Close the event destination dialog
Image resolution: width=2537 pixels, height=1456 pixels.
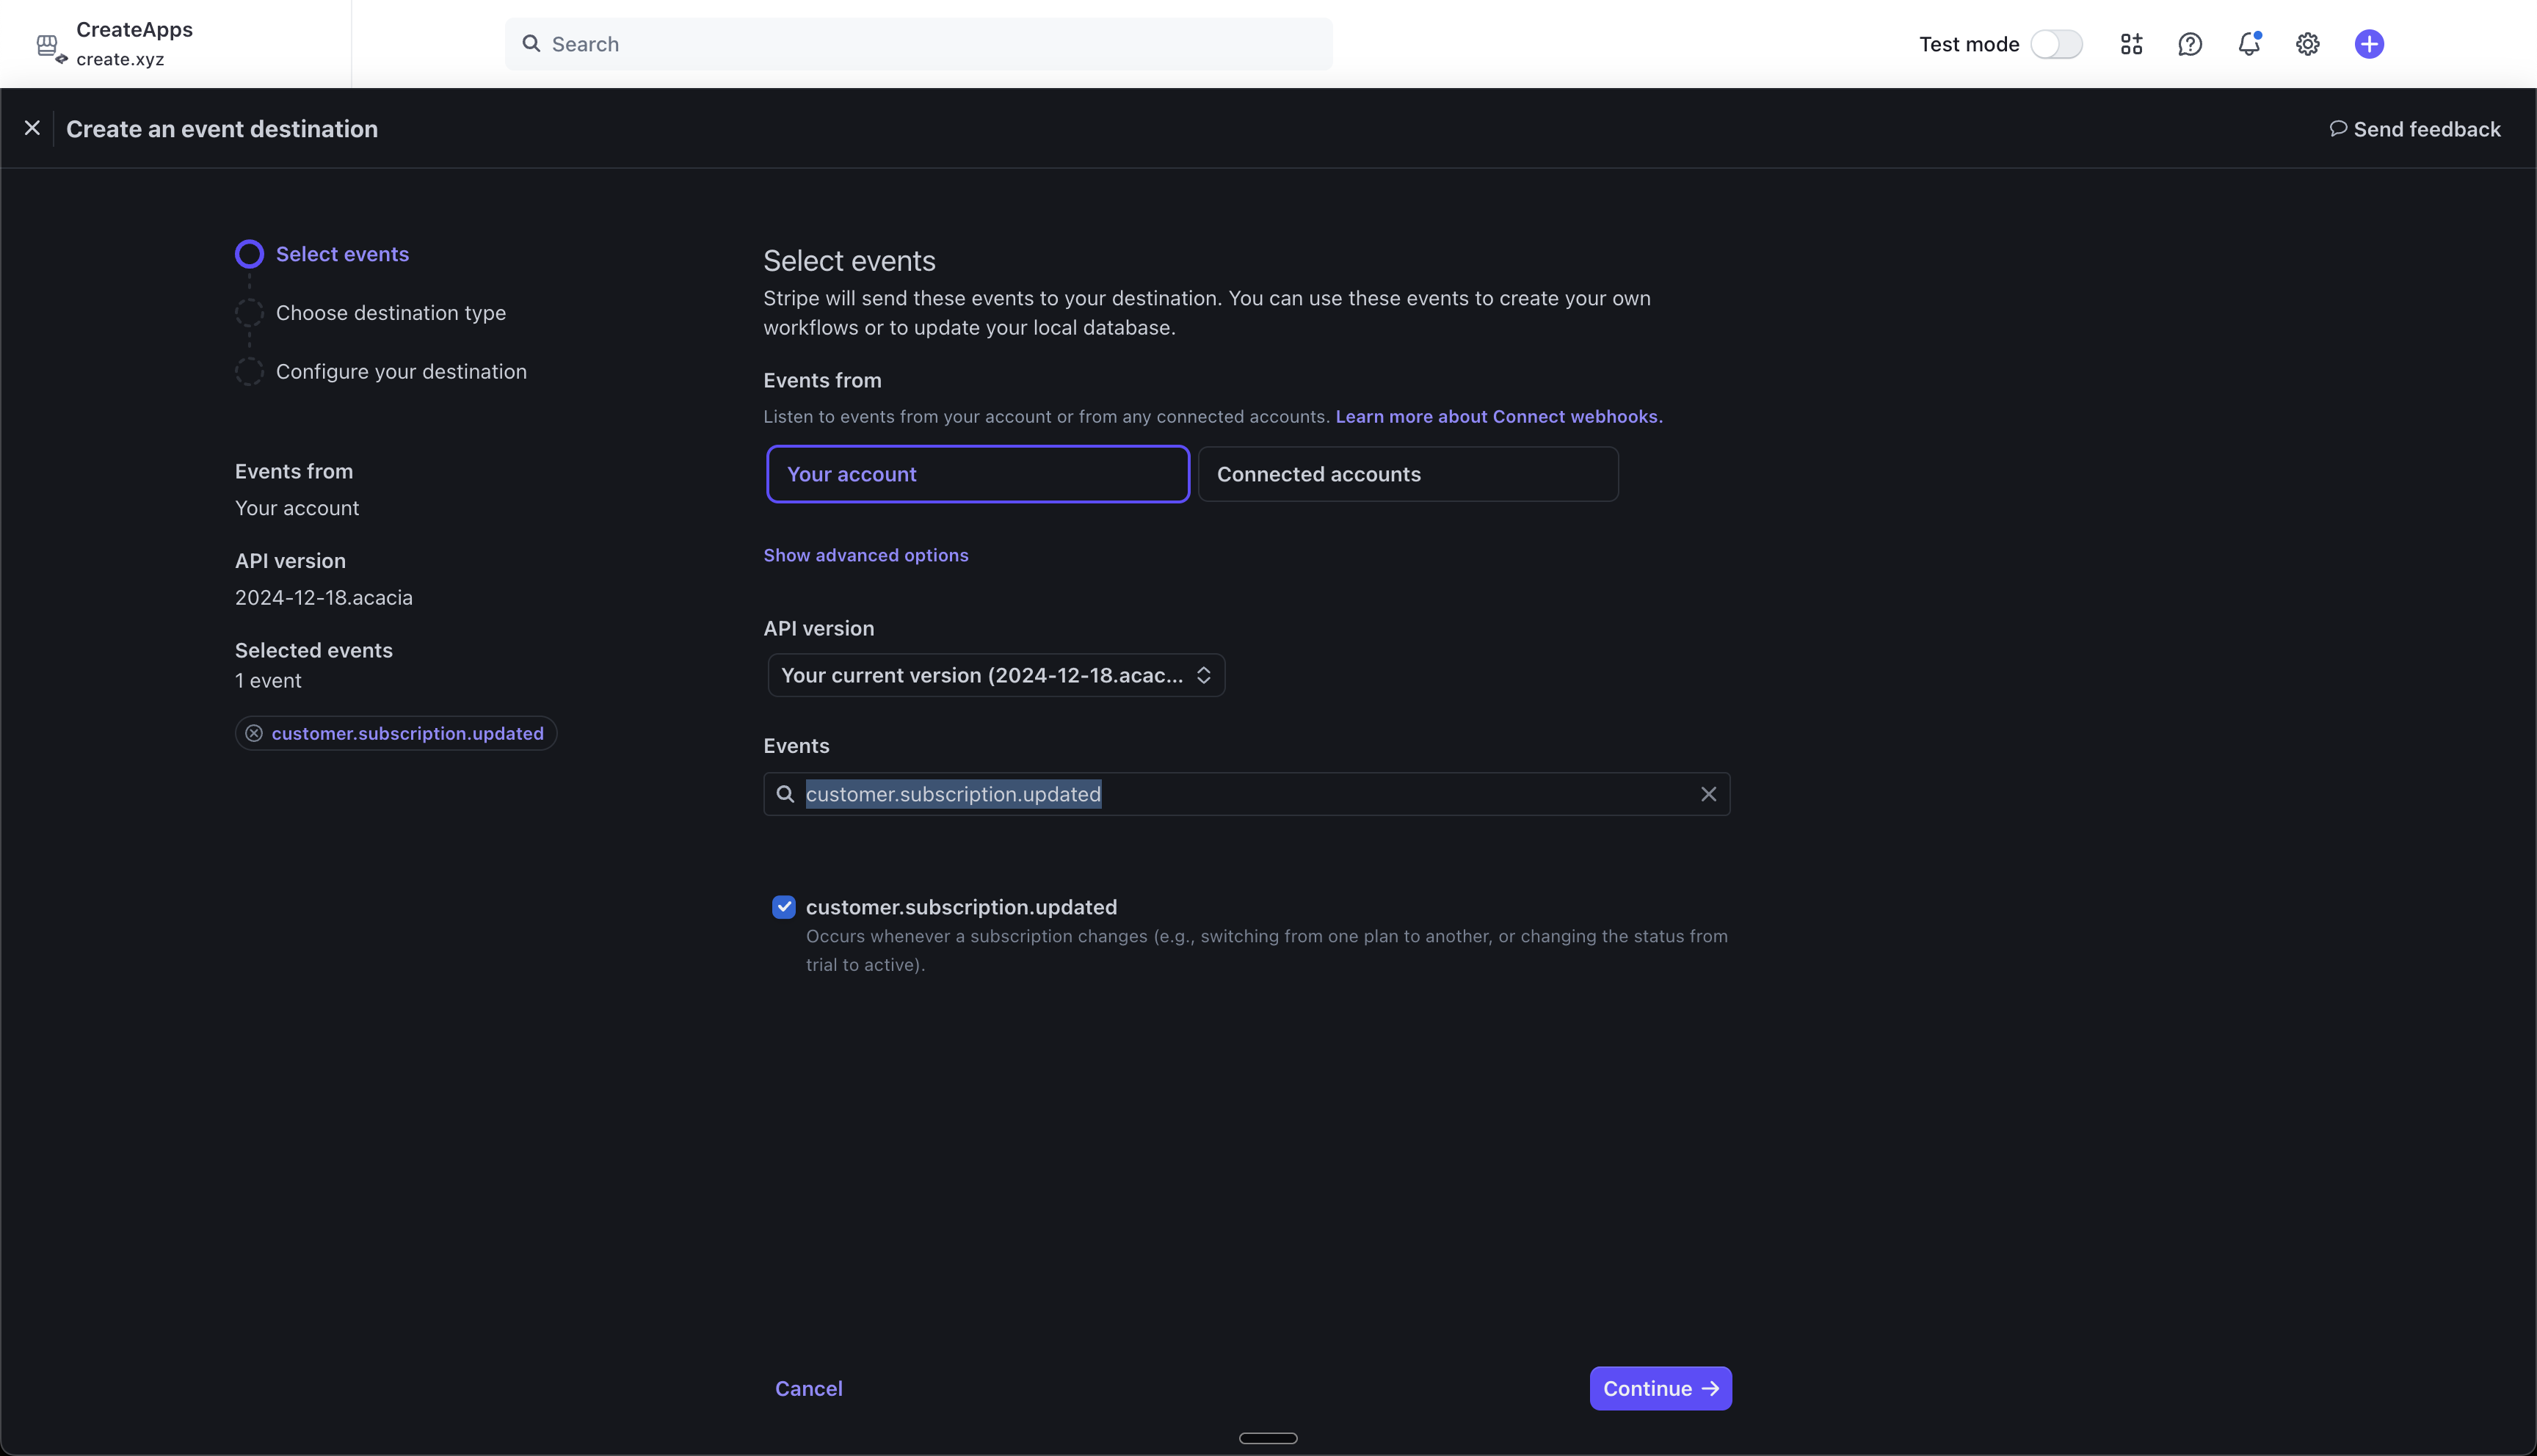[32, 128]
